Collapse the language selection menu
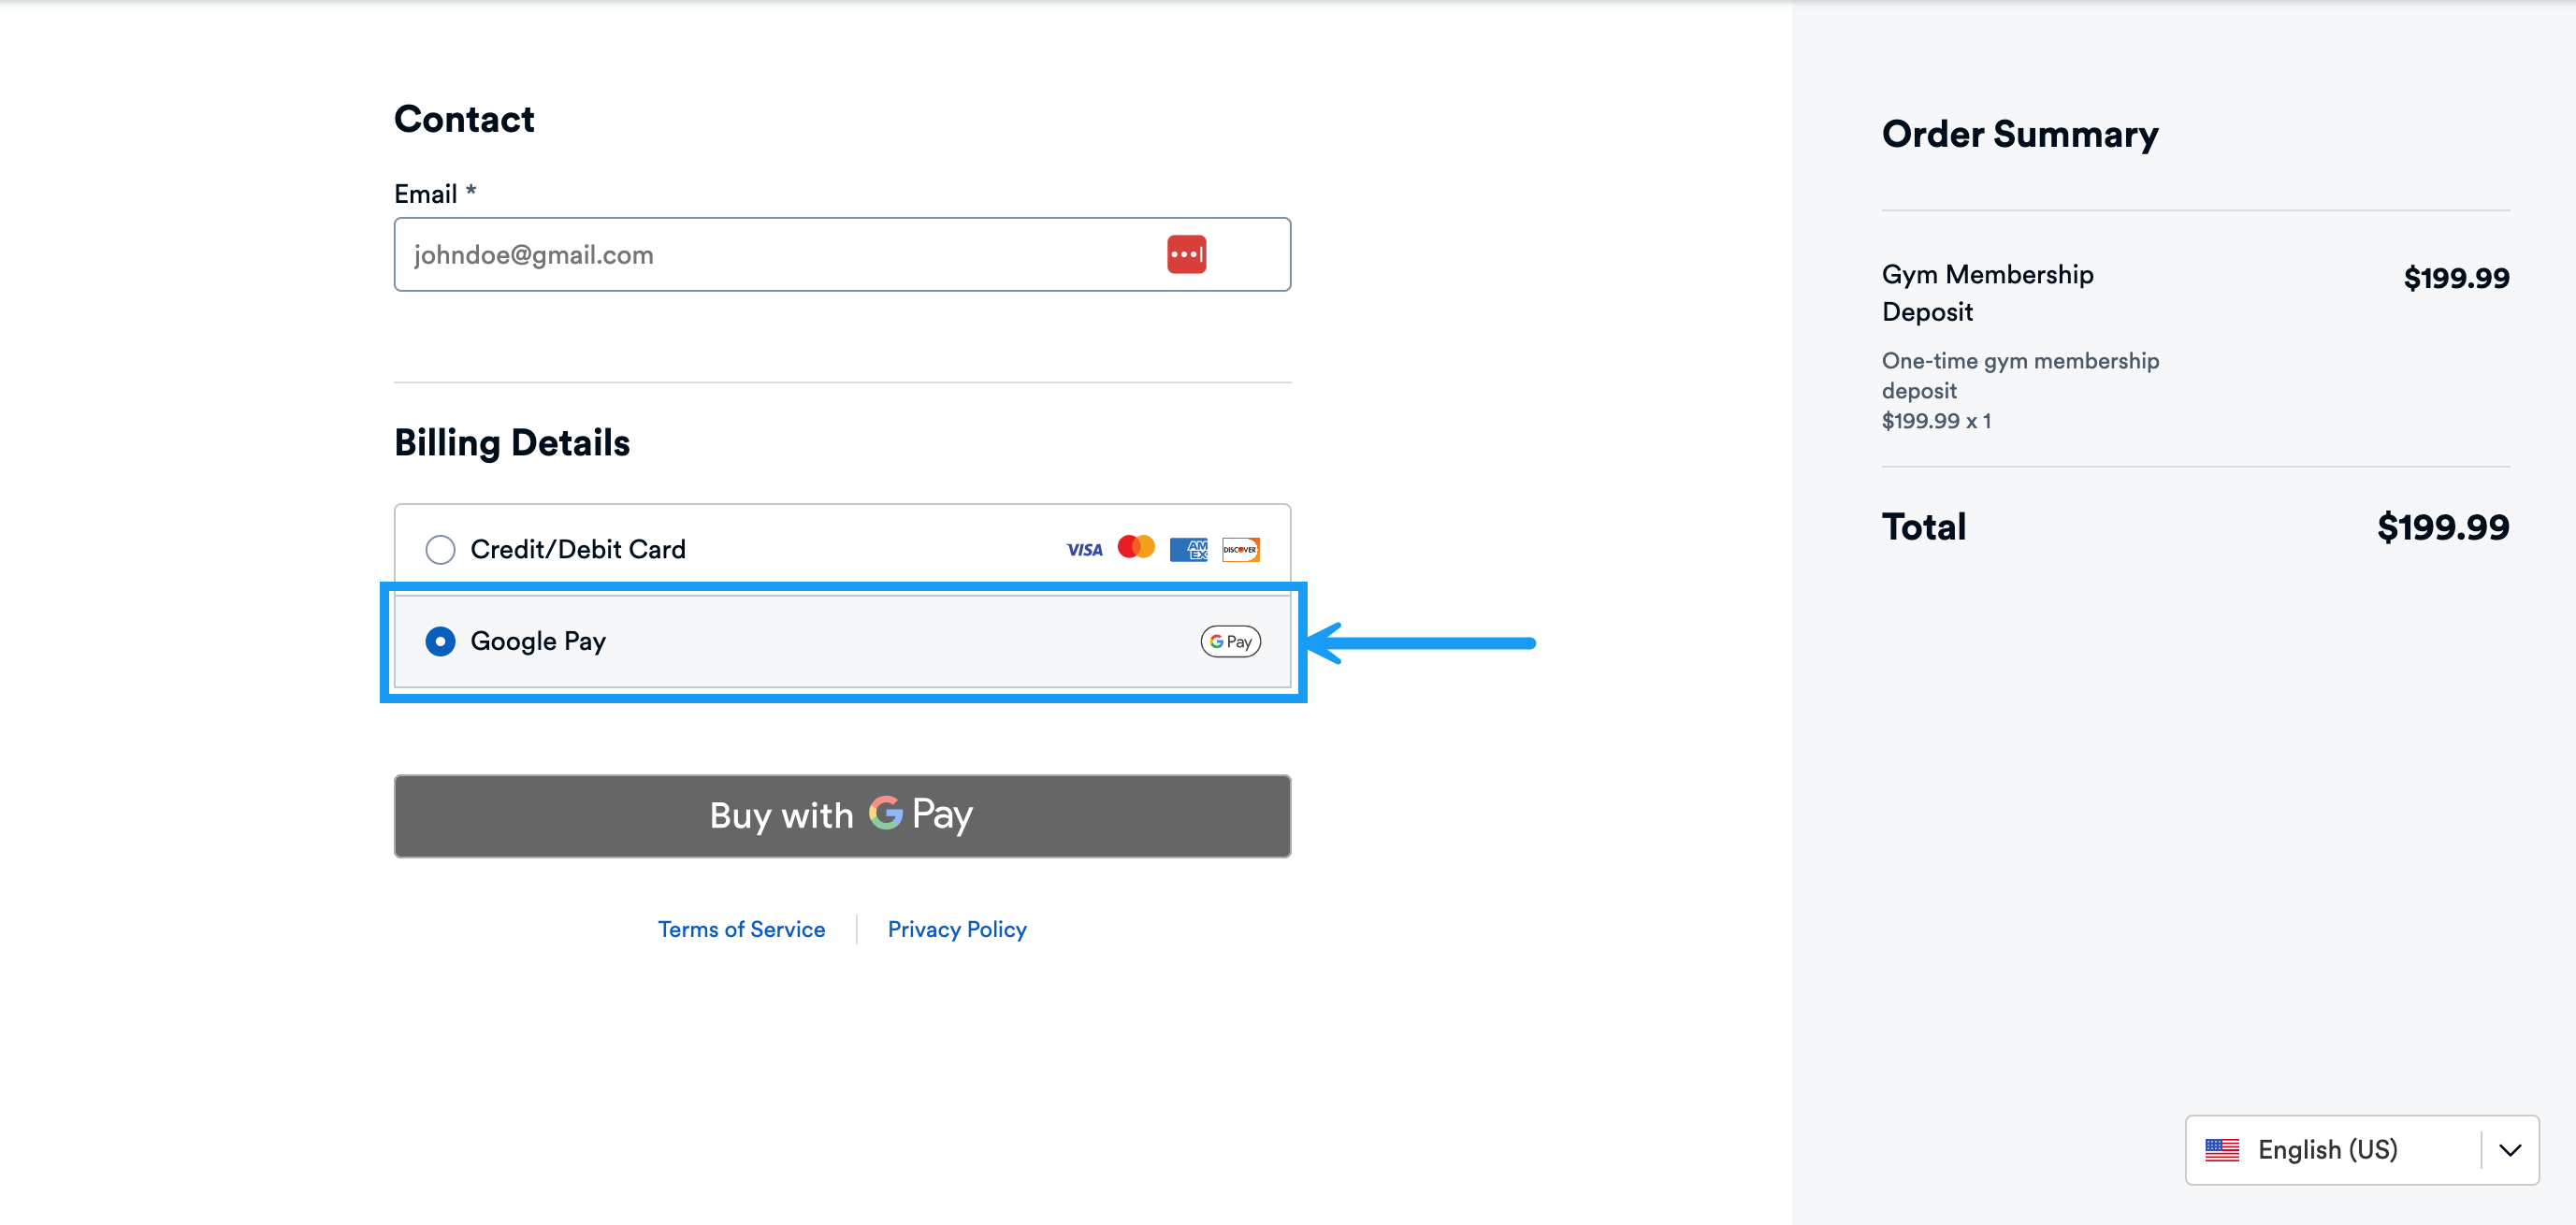The image size is (2576, 1225). pos(2510,1150)
